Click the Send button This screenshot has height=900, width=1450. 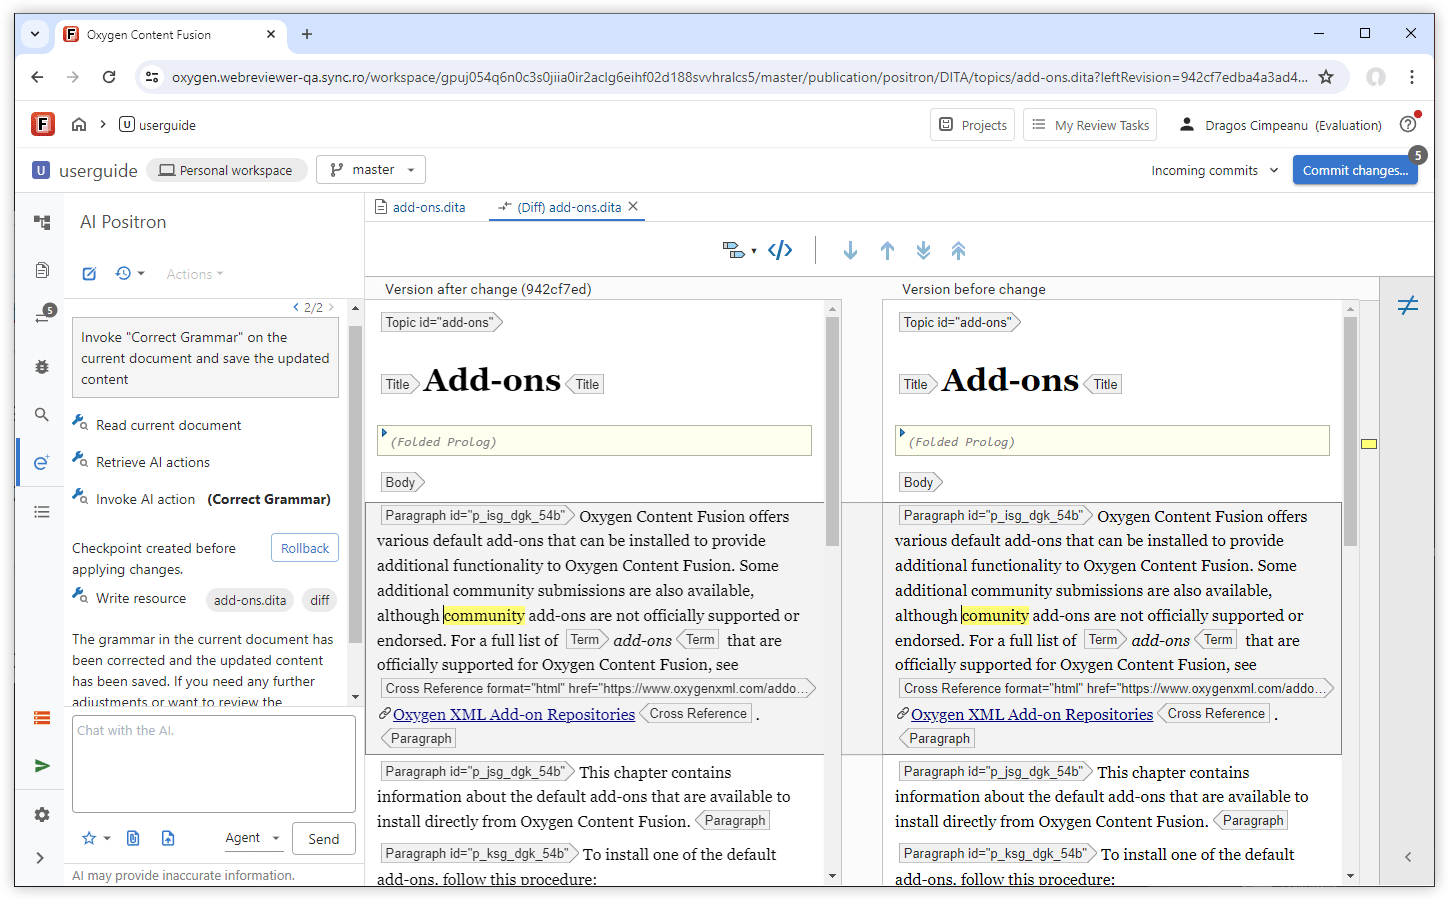coord(324,839)
